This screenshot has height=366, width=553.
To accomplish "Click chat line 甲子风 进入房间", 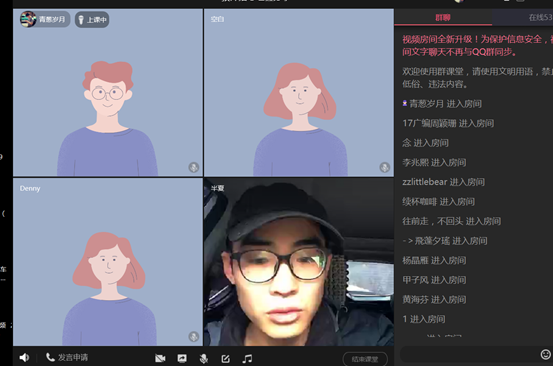I will (x=434, y=280).
